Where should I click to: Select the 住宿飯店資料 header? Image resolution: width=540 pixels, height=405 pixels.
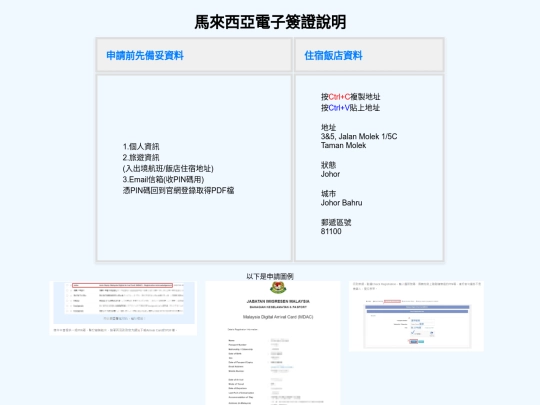pos(333,55)
